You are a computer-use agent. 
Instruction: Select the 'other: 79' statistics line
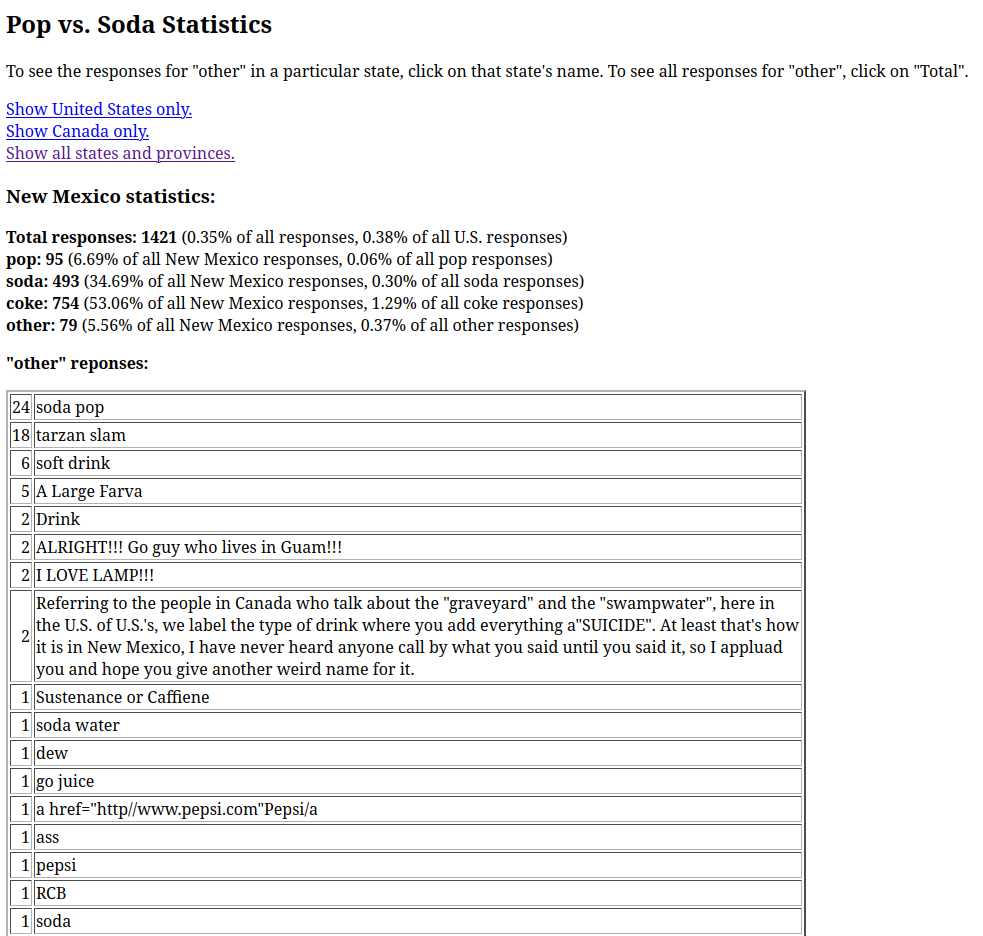pos(293,325)
